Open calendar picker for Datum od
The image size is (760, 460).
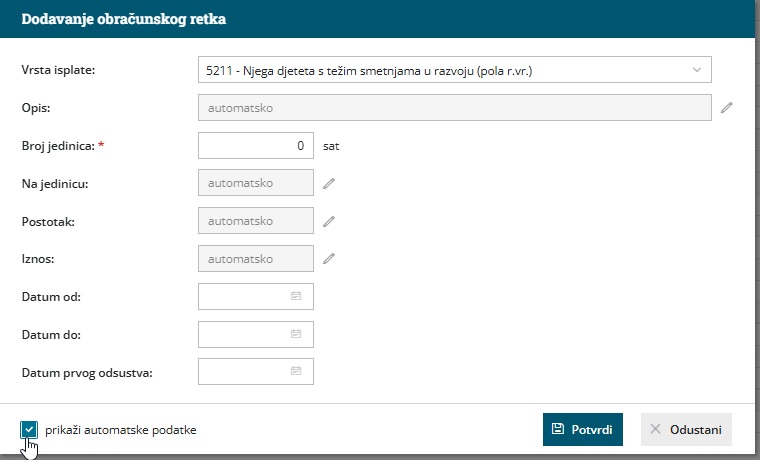click(296, 296)
